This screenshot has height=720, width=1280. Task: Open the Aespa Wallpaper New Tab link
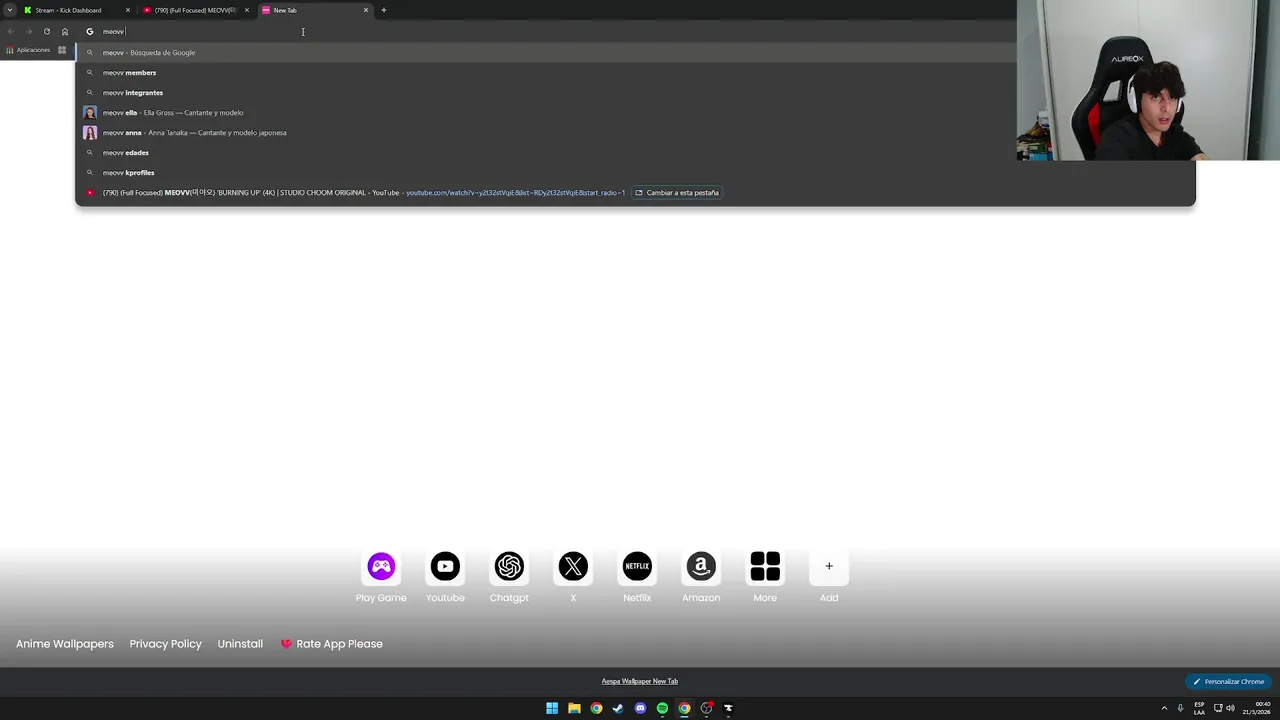click(640, 681)
